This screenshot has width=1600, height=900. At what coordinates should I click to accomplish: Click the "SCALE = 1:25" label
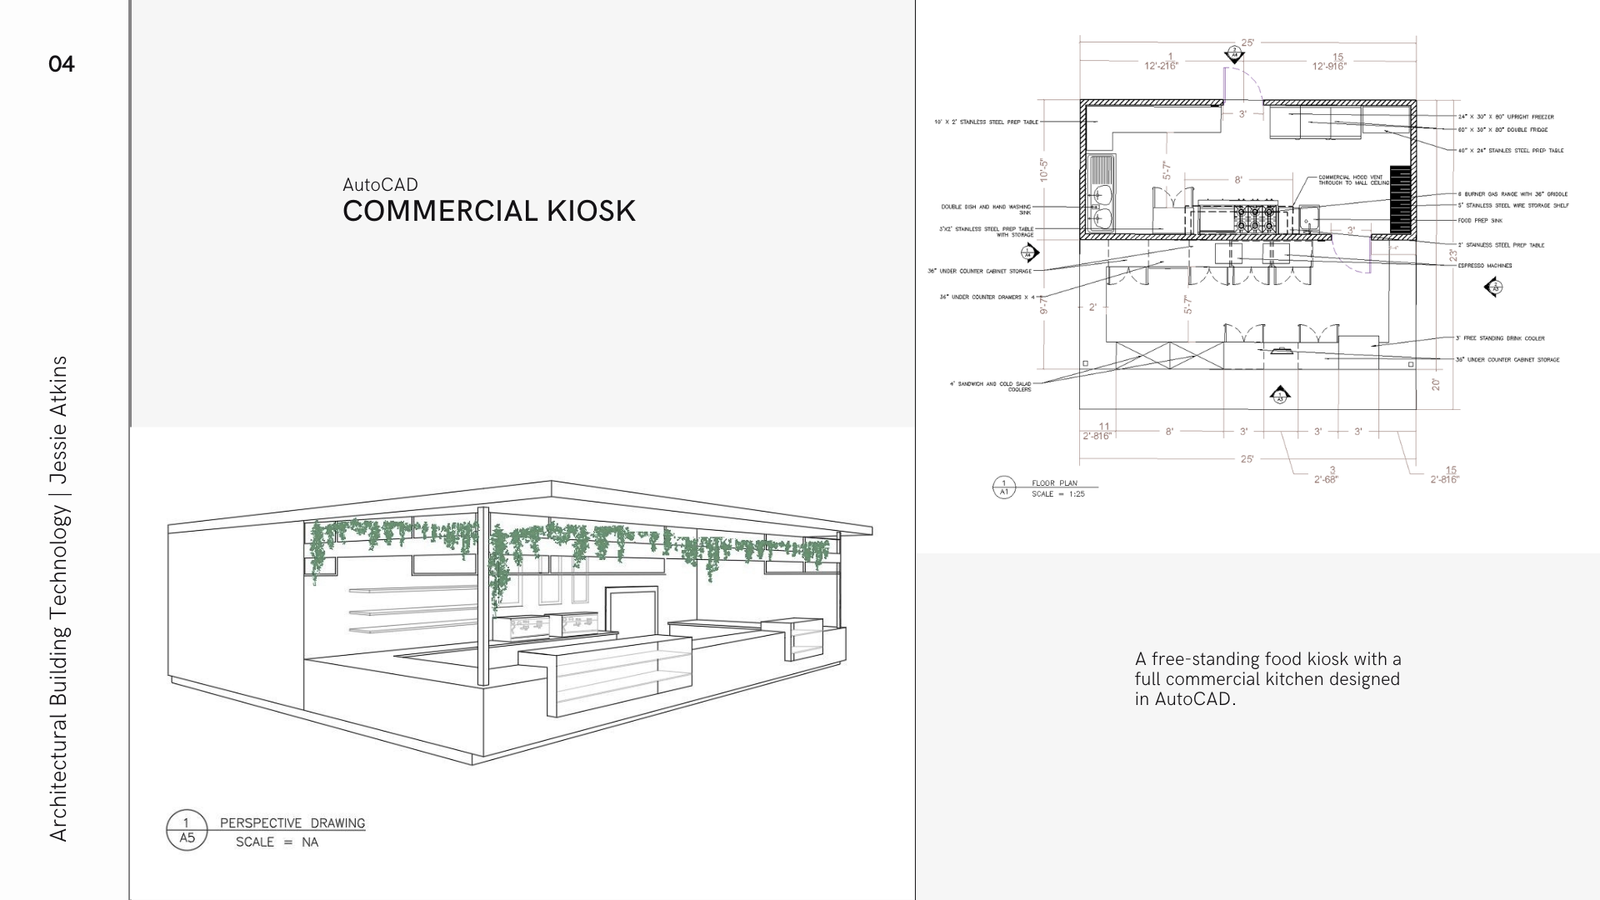point(1058,494)
